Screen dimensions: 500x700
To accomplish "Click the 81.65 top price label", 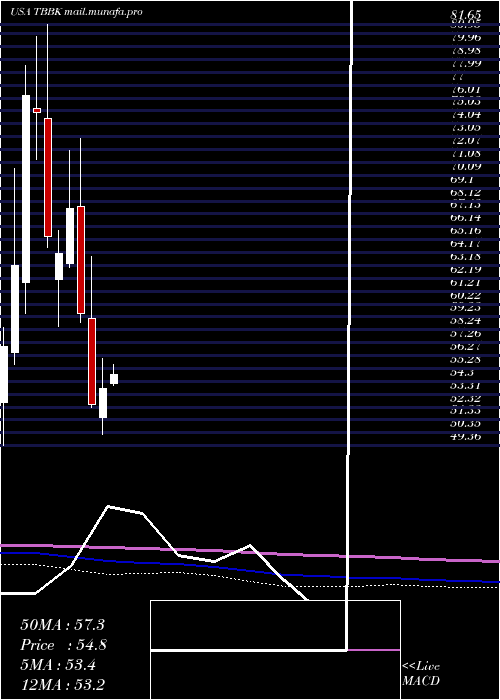I will pyautogui.click(x=466, y=16).
